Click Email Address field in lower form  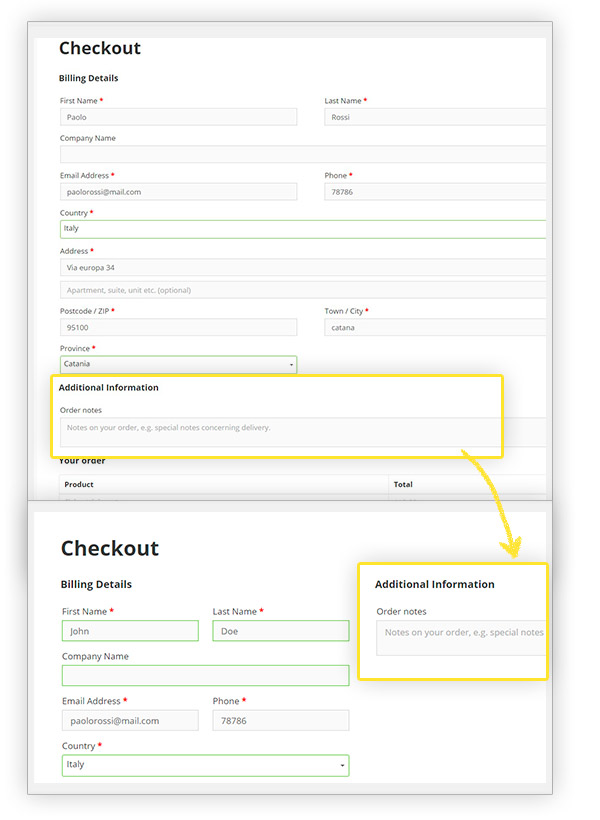point(130,720)
